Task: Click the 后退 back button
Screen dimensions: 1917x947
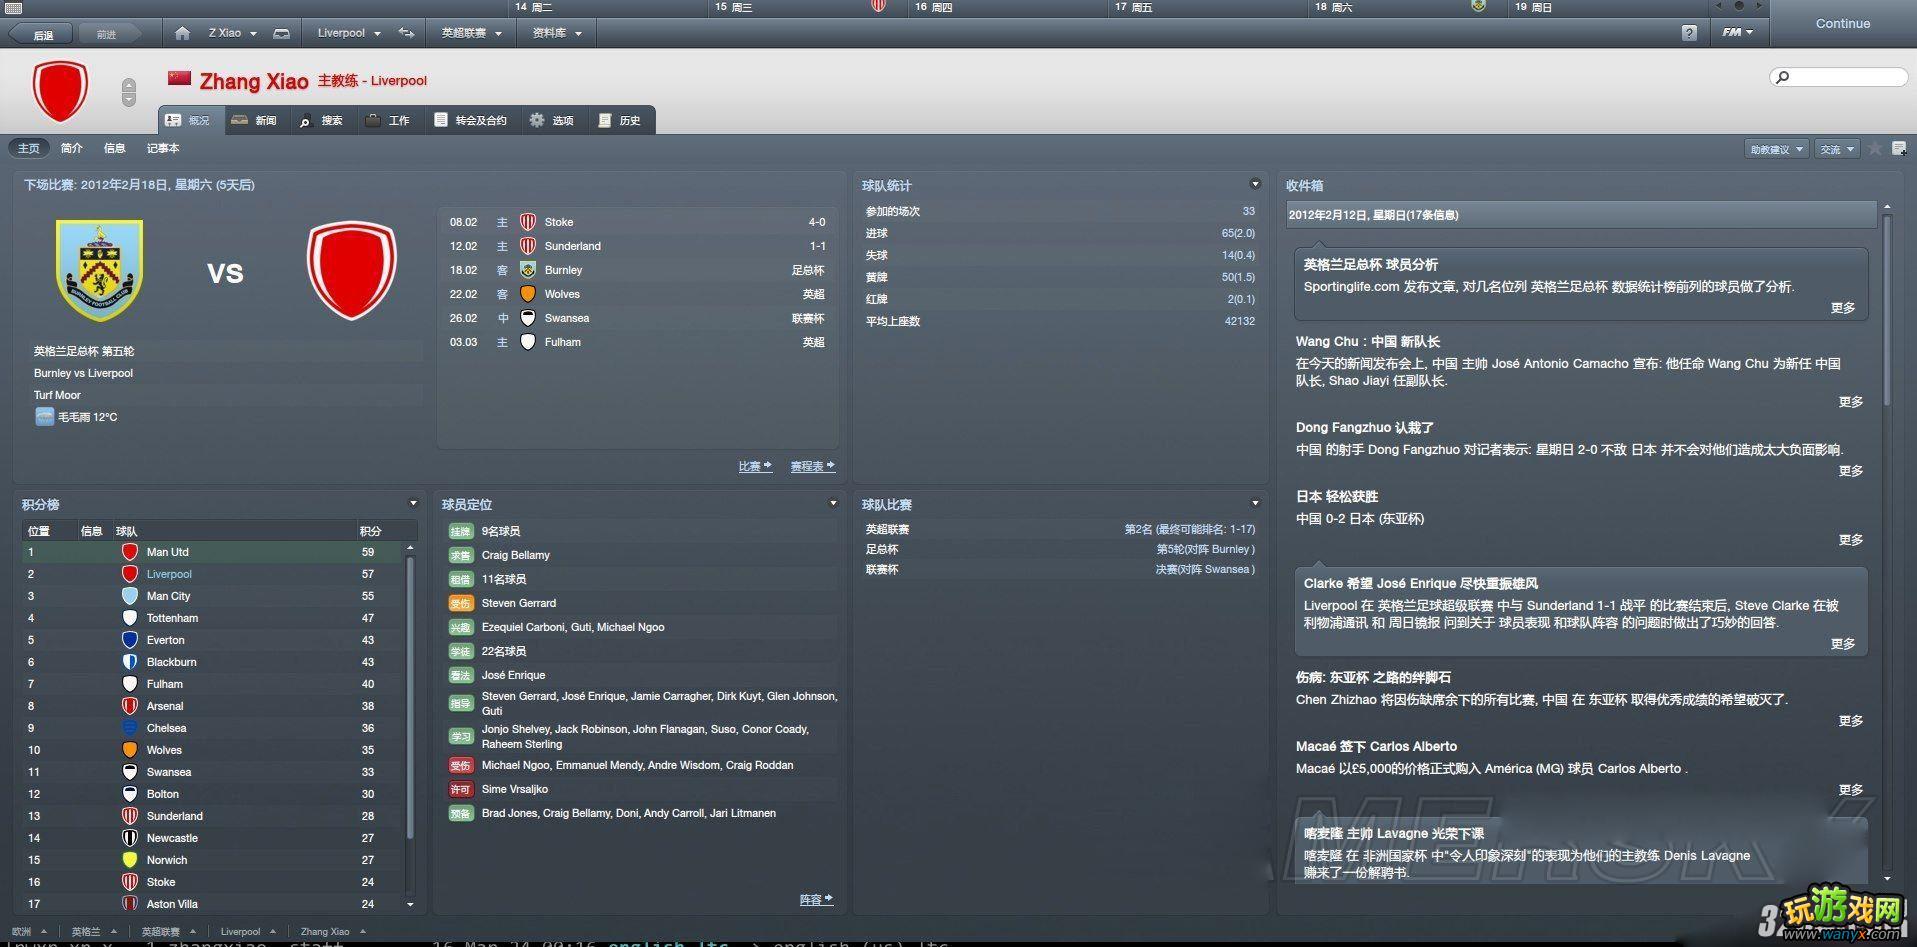Action: click(x=43, y=34)
